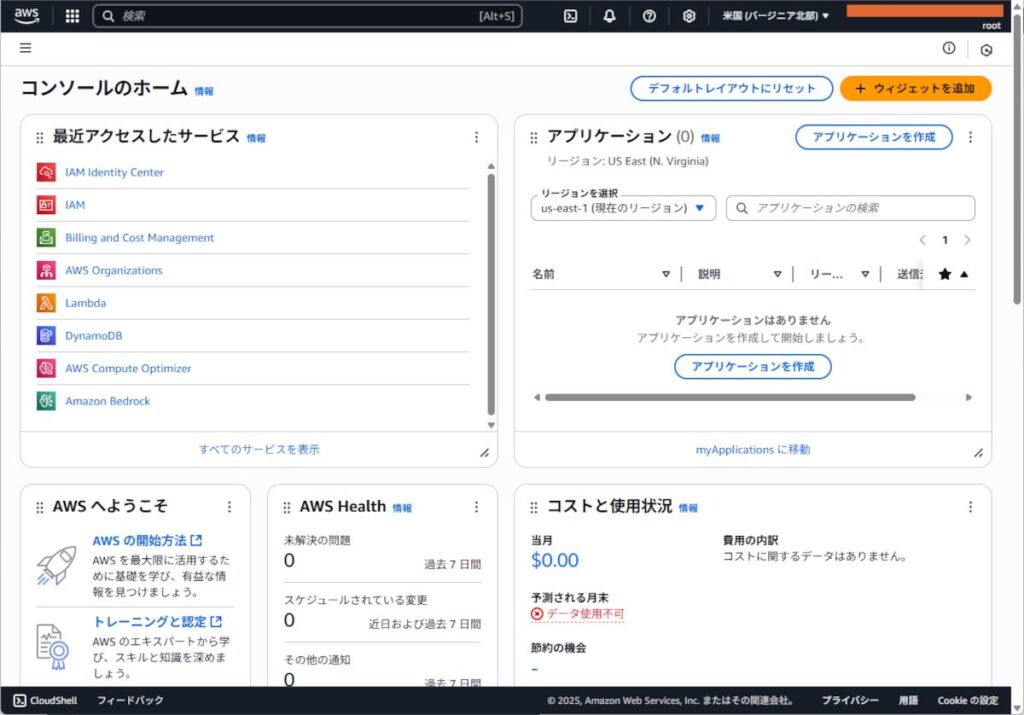Click the Billing and Cost Management icon
The image size is (1024, 715).
click(46, 238)
